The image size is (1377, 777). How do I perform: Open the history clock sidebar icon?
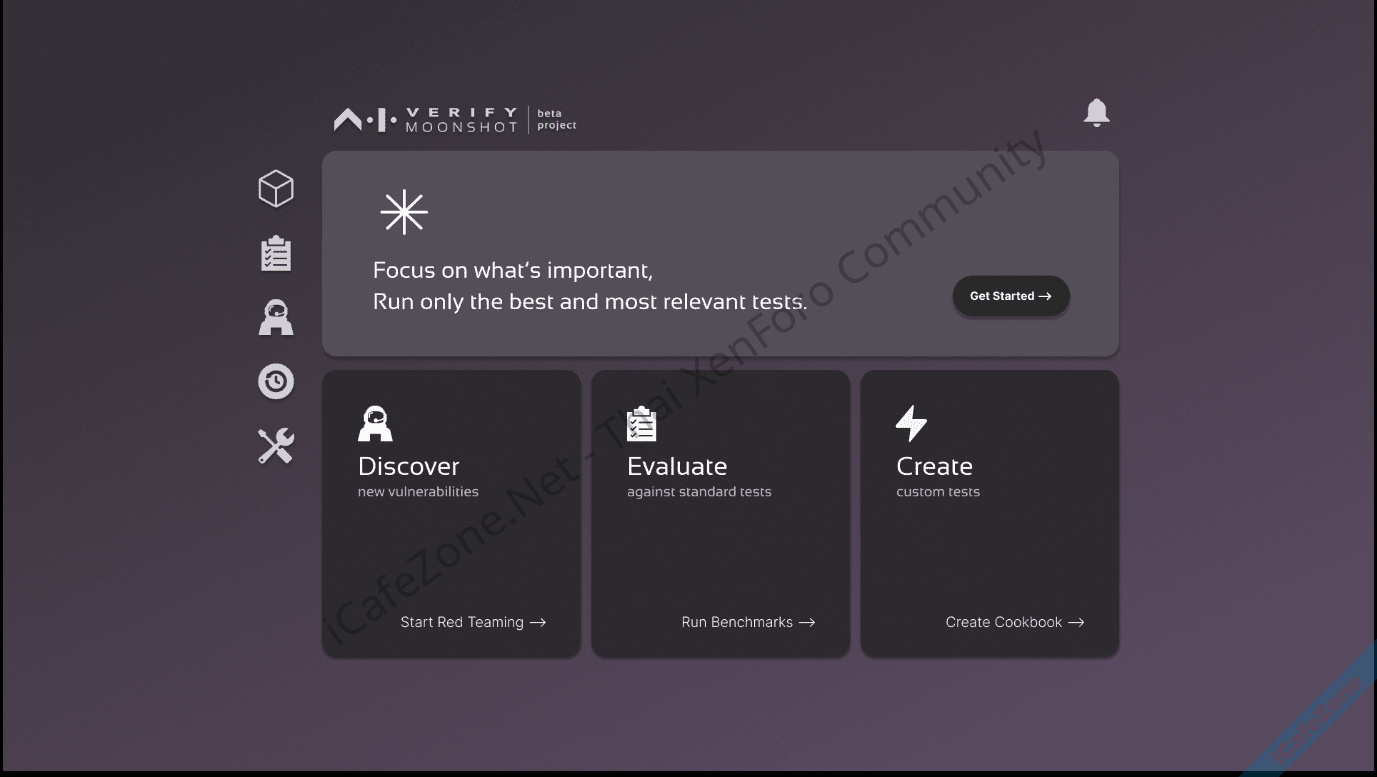pos(276,381)
